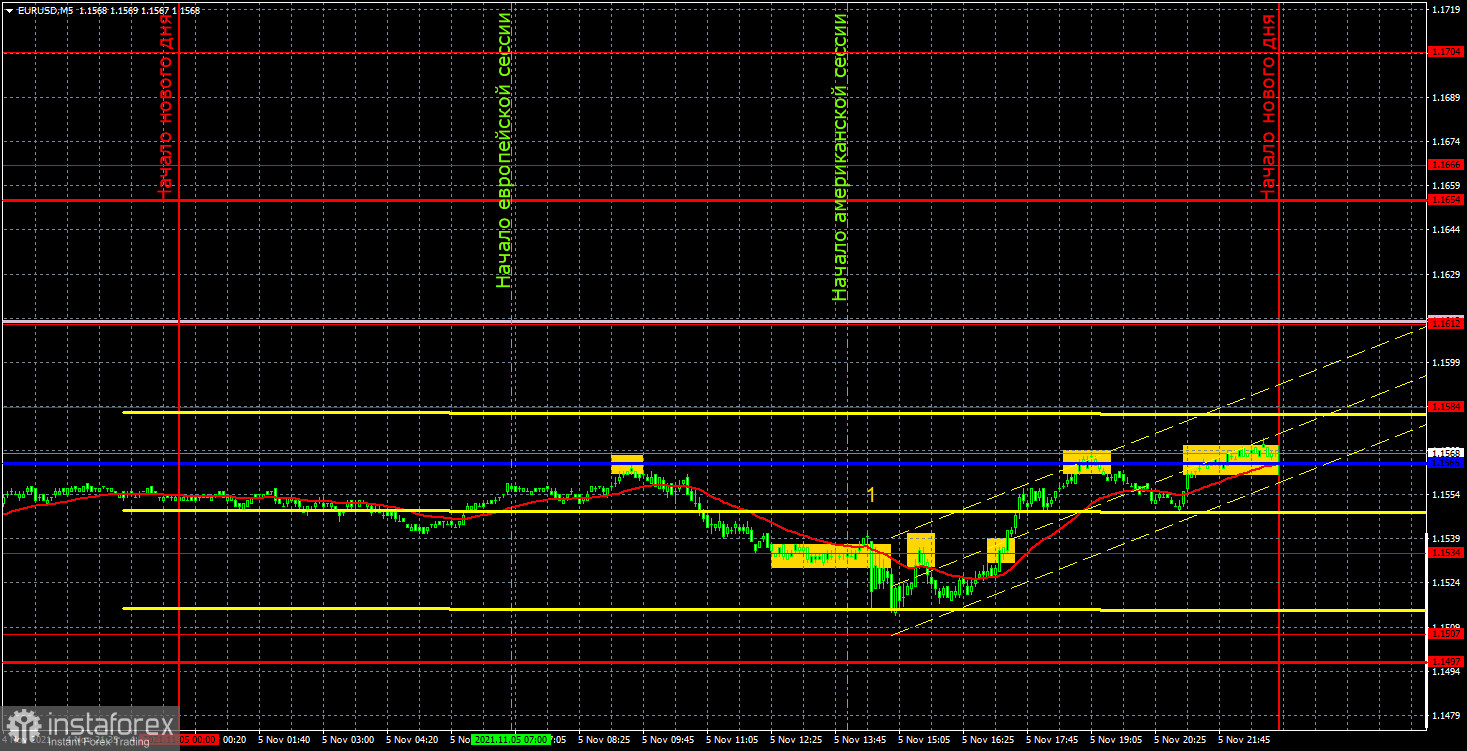Click the 1.1507 red price tag
Screen dimensions: 1467x751
(1446, 633)
